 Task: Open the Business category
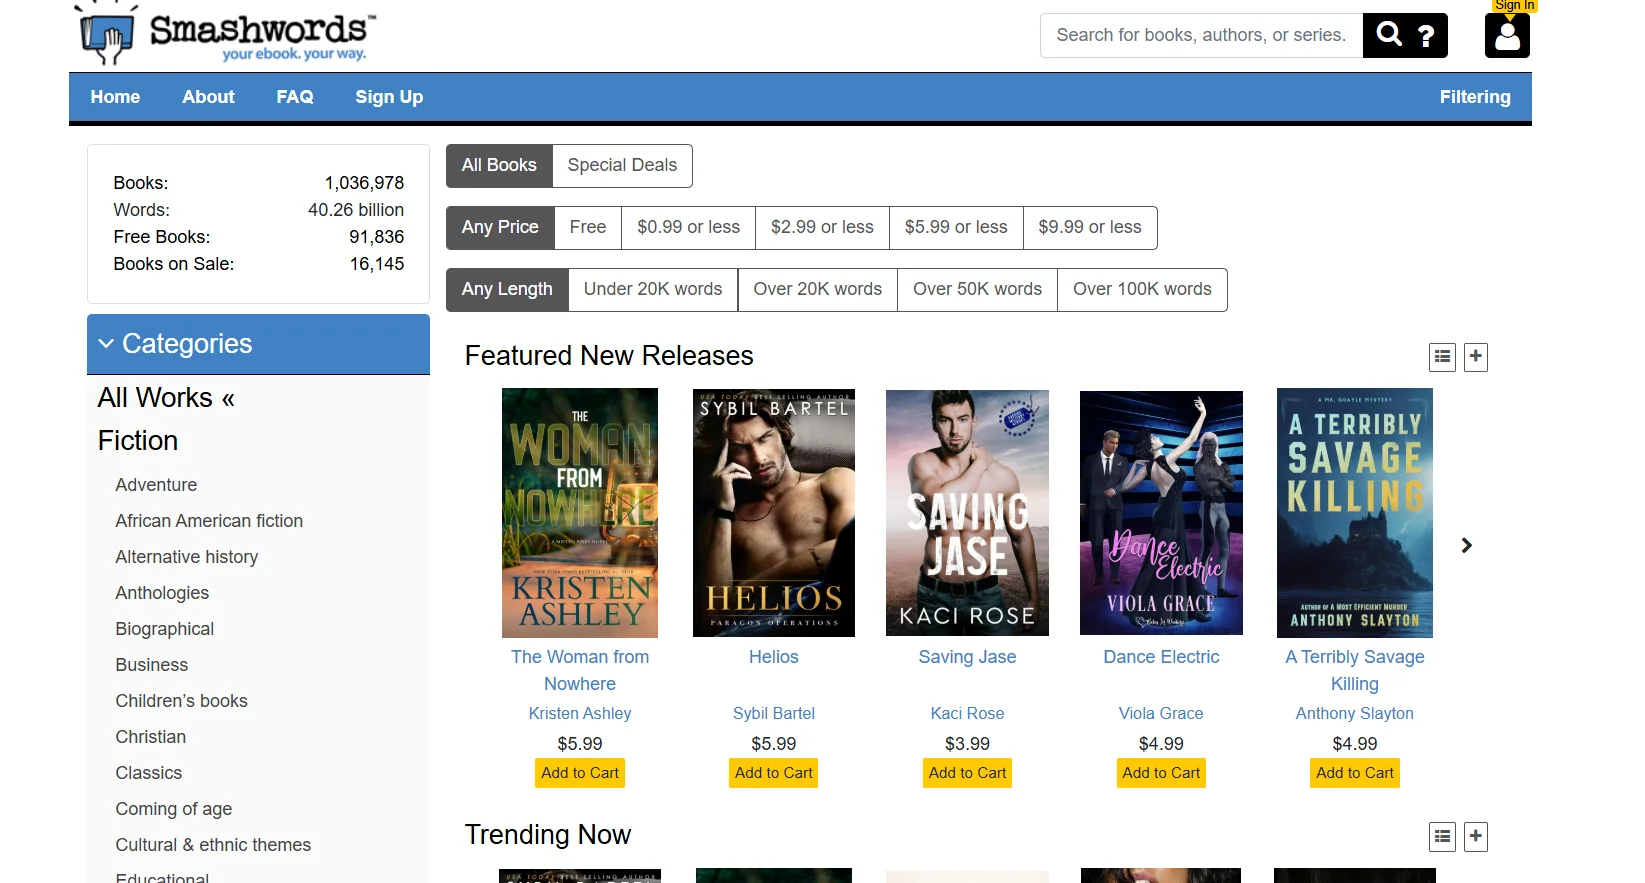tap(152, 665)
